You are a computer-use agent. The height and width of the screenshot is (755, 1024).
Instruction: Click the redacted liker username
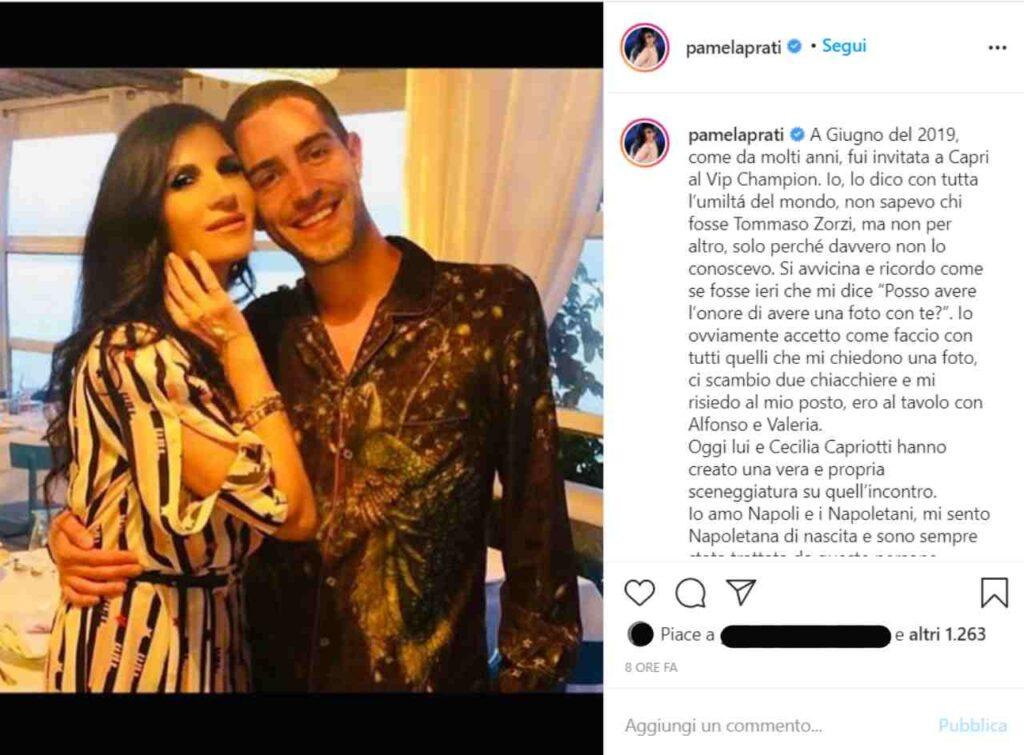point(806,635)
